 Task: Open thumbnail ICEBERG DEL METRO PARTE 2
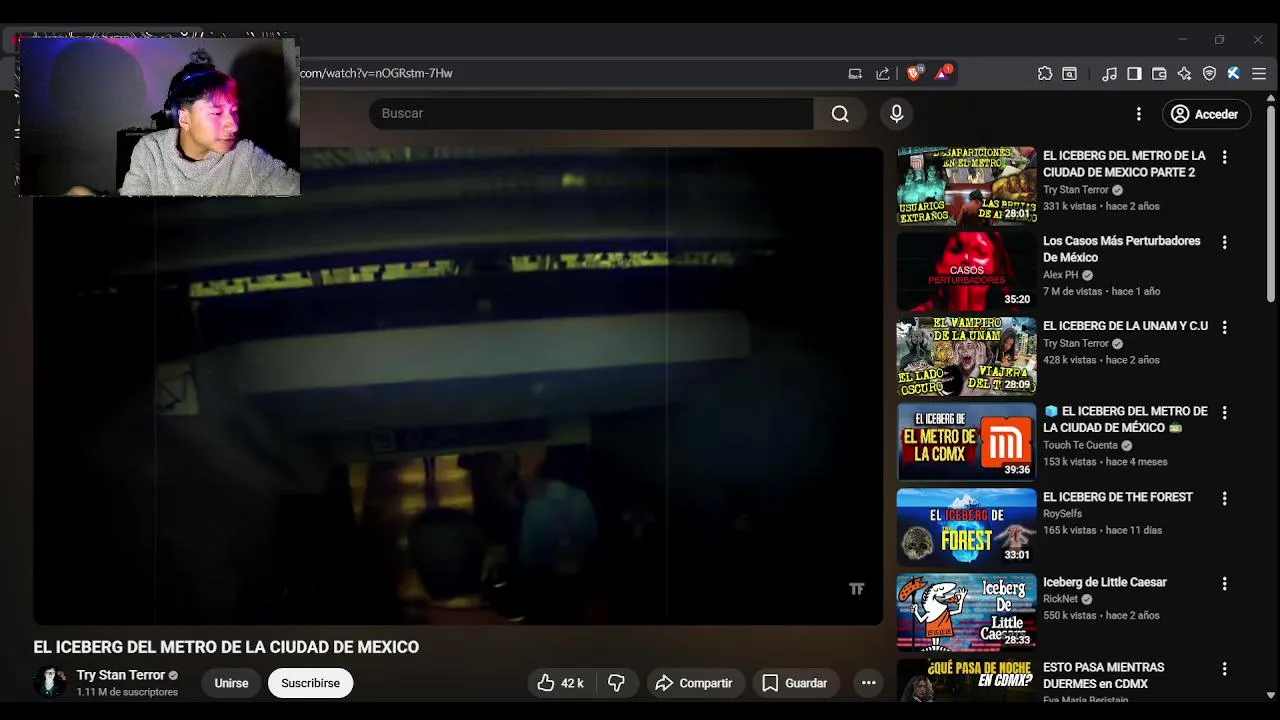click(x=966, y=186)
